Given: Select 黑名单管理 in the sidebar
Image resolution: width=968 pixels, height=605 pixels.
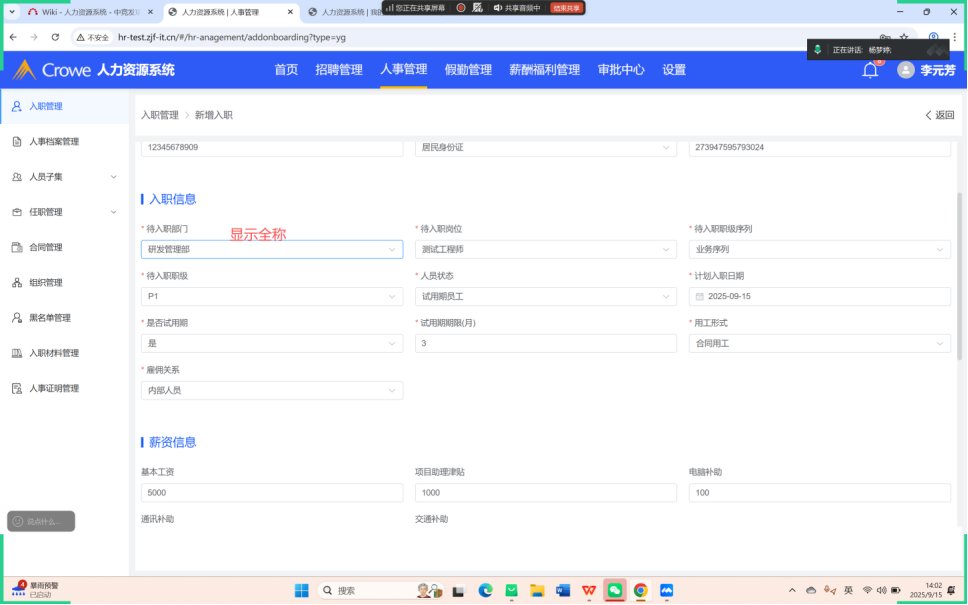Looking at the screenshot, I should [49, 318].
